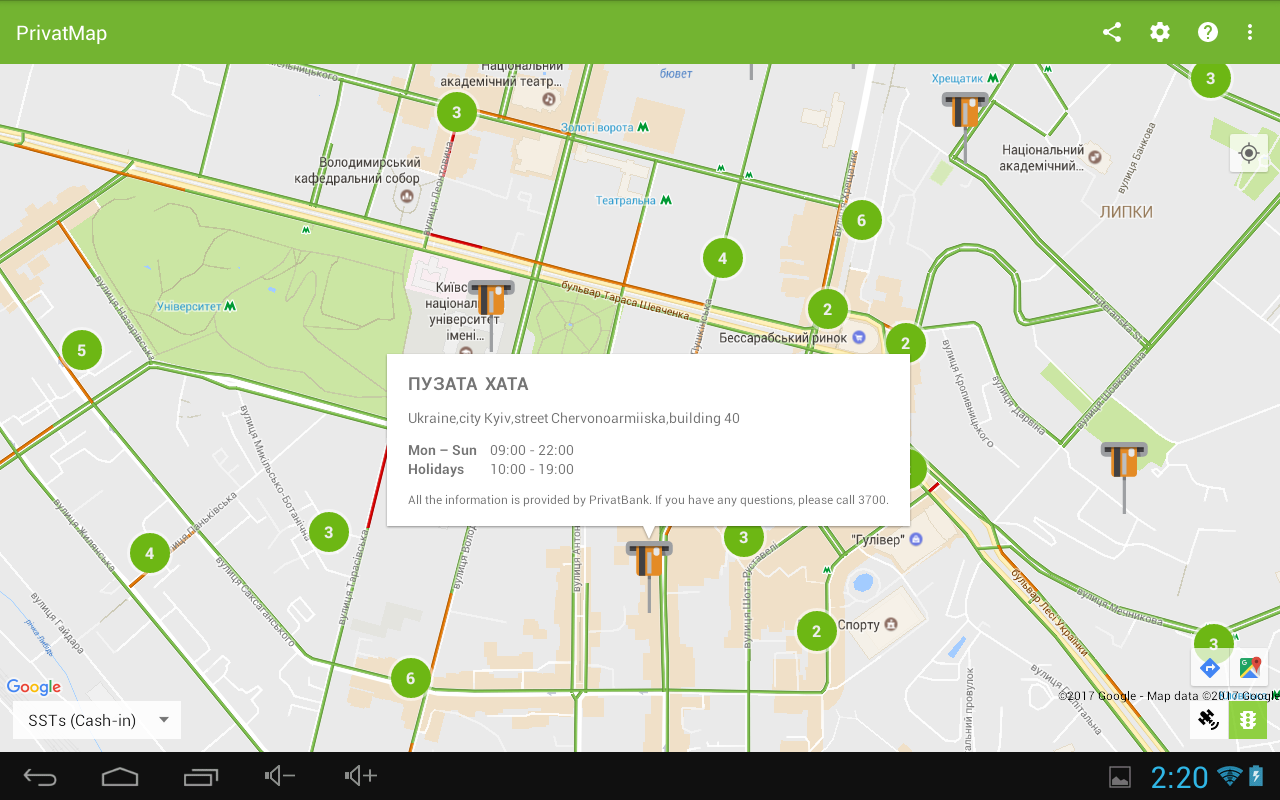
Task: Tap the Бессарабський ринок shopping marker
Action: click(859, 338)
